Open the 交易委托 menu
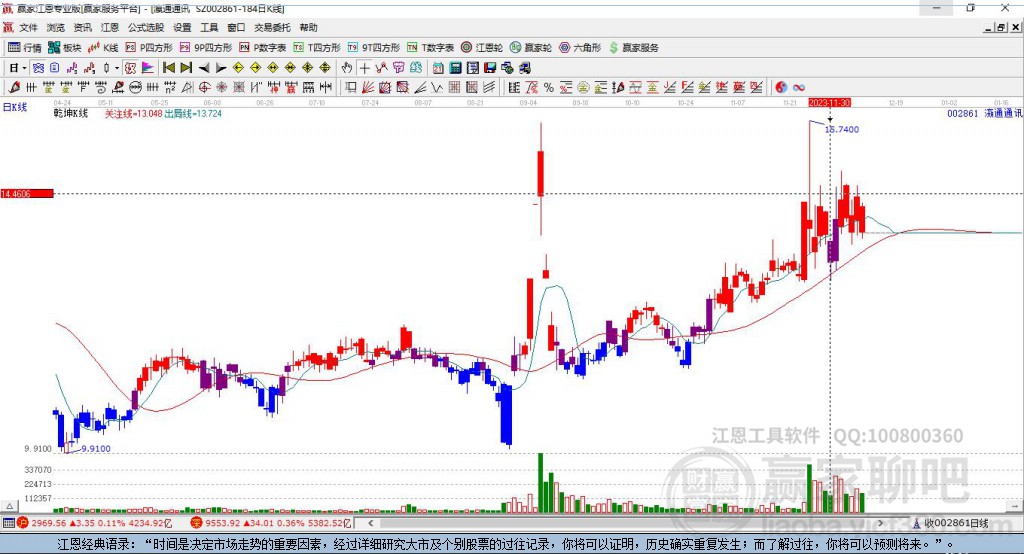Image resolution: width=1024 pixels, height=554 pixels. (x=272, y=27)
